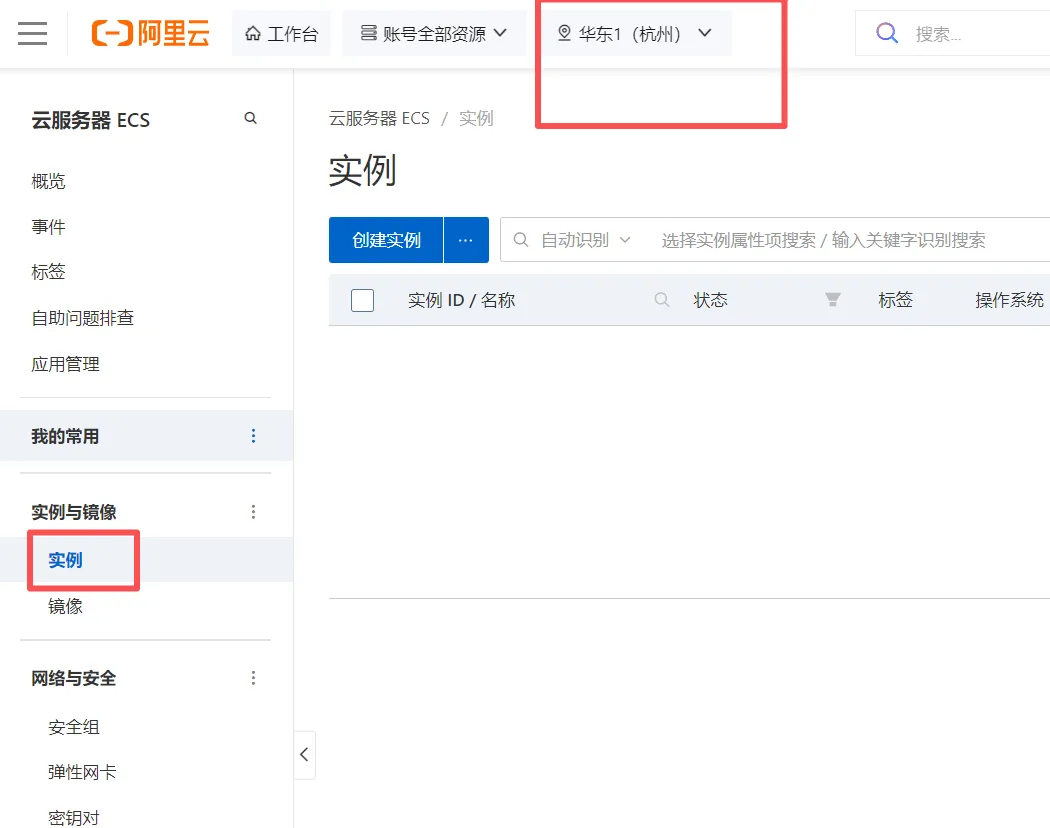The width and height of the screenshot is (1050, 828).
Task: Open 应用管理 in the sidebar
Action: coord(65,364)
